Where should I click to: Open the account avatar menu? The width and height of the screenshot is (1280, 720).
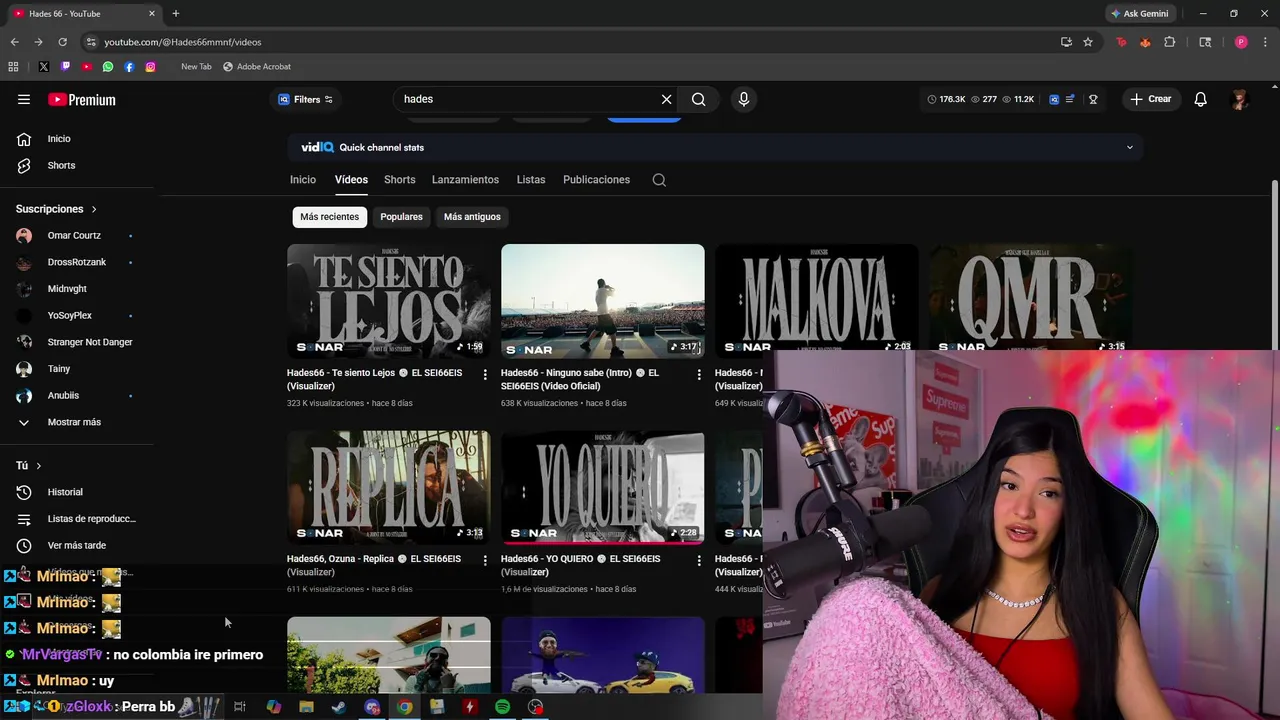[1240, 99]
